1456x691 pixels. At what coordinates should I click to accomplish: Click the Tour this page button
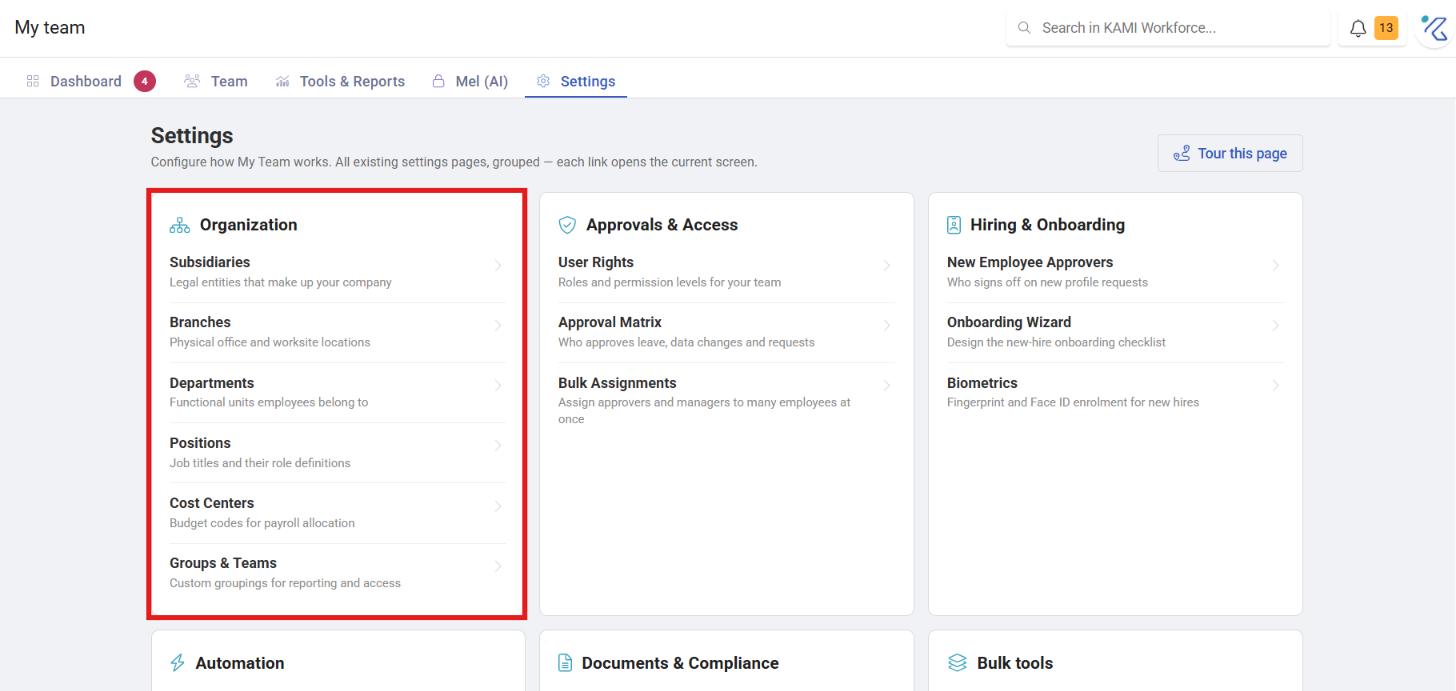pos(1230,153)
